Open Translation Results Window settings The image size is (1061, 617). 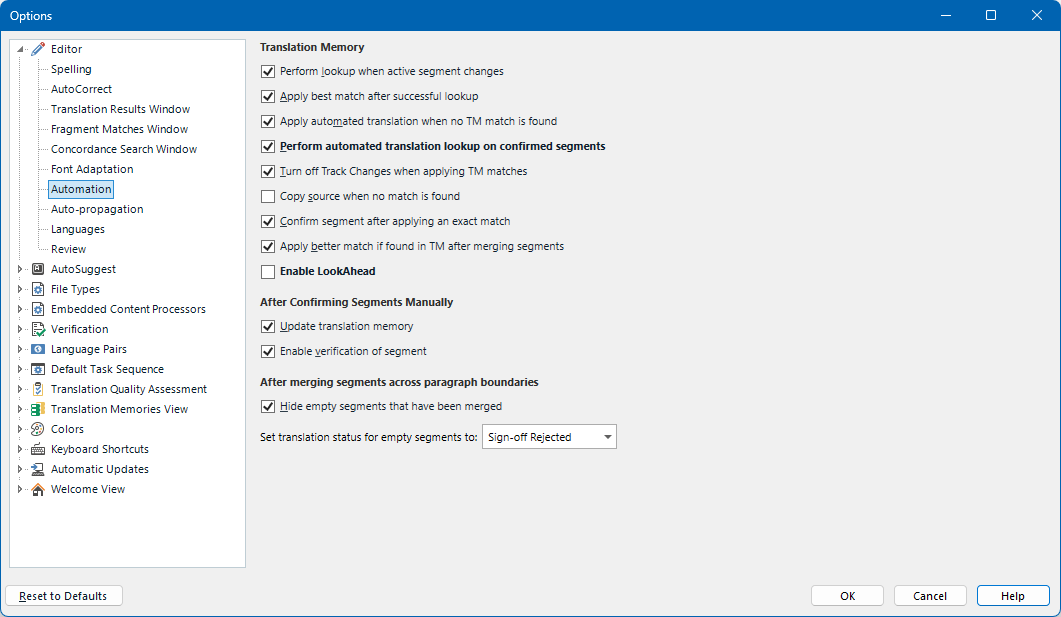[x=120, y=109]
